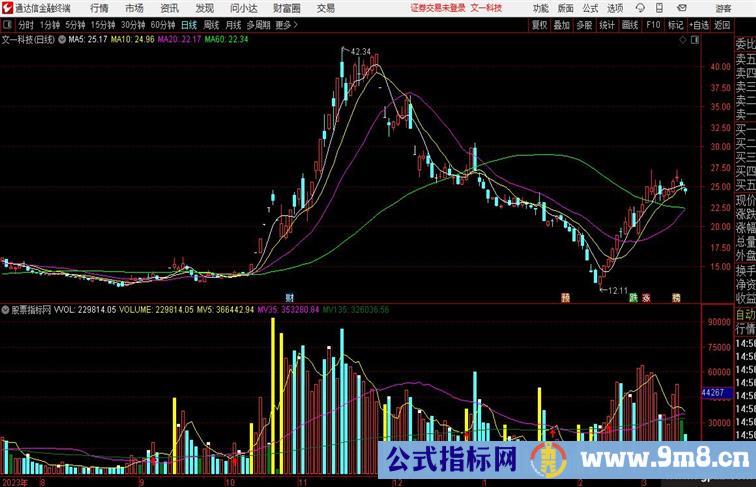Switch to the 15分钟 period
The height and width of the screenshot is (487, 756).
[x=103, y=25]
